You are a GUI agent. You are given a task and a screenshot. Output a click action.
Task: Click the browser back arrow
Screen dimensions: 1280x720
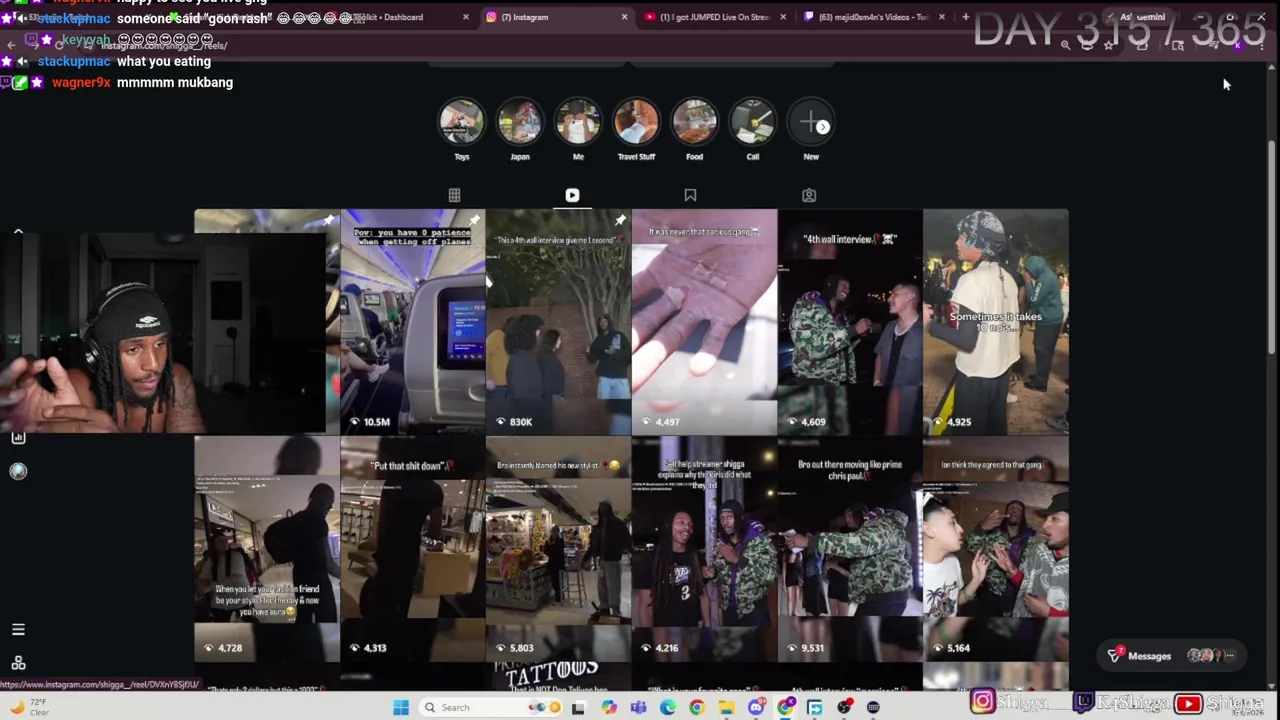click(11, 45)
